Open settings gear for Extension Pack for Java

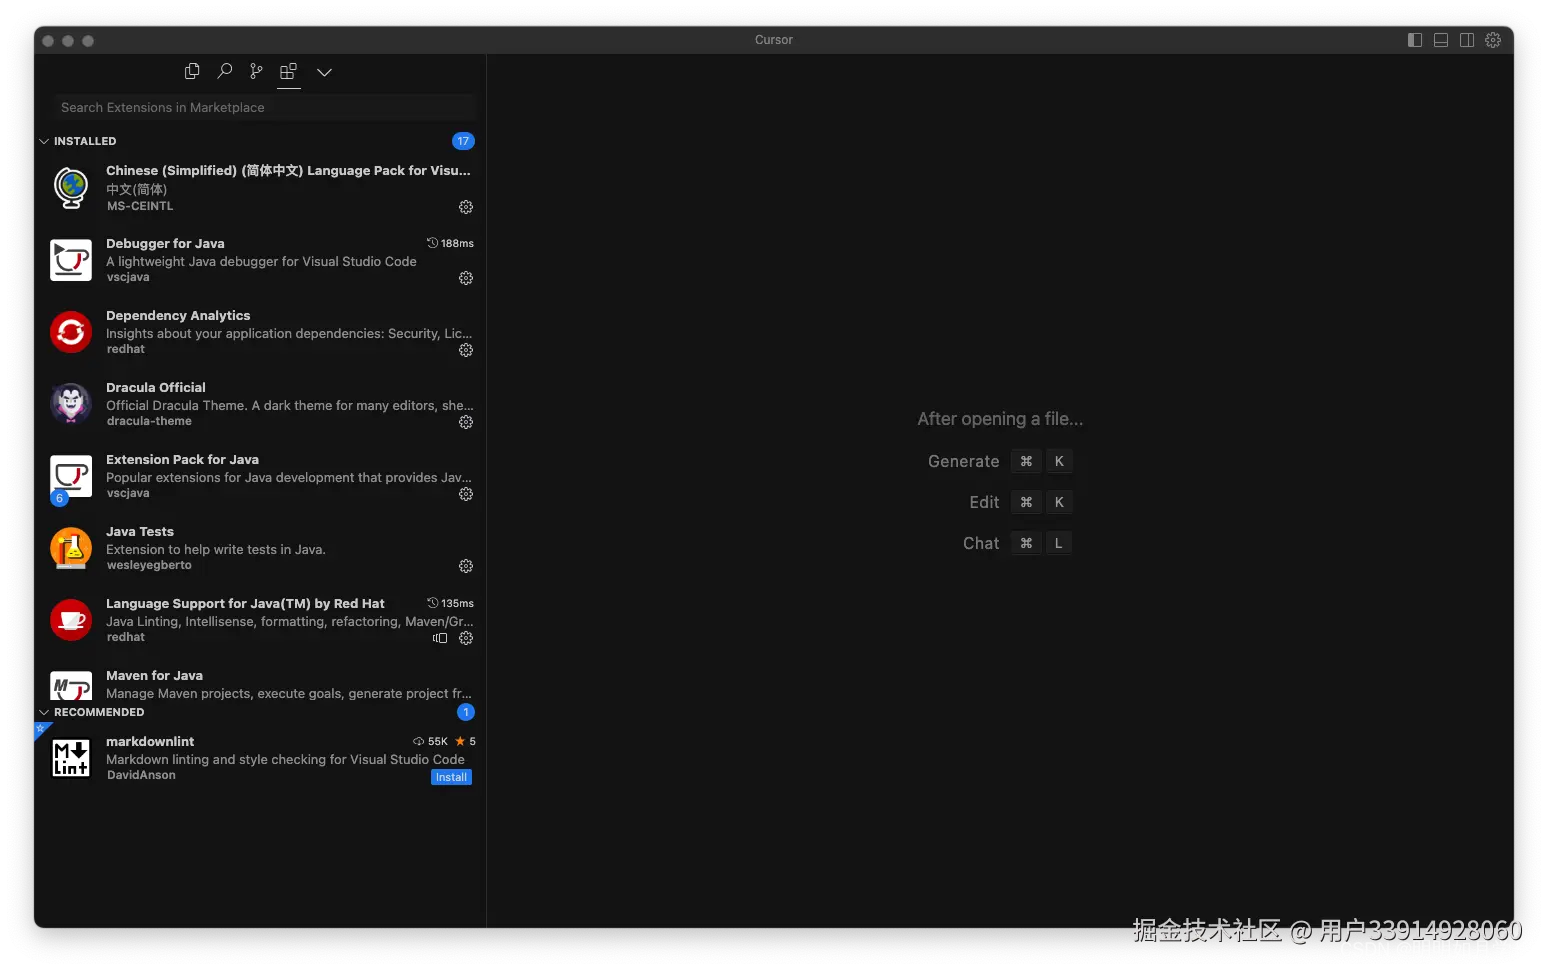(466, 494)
